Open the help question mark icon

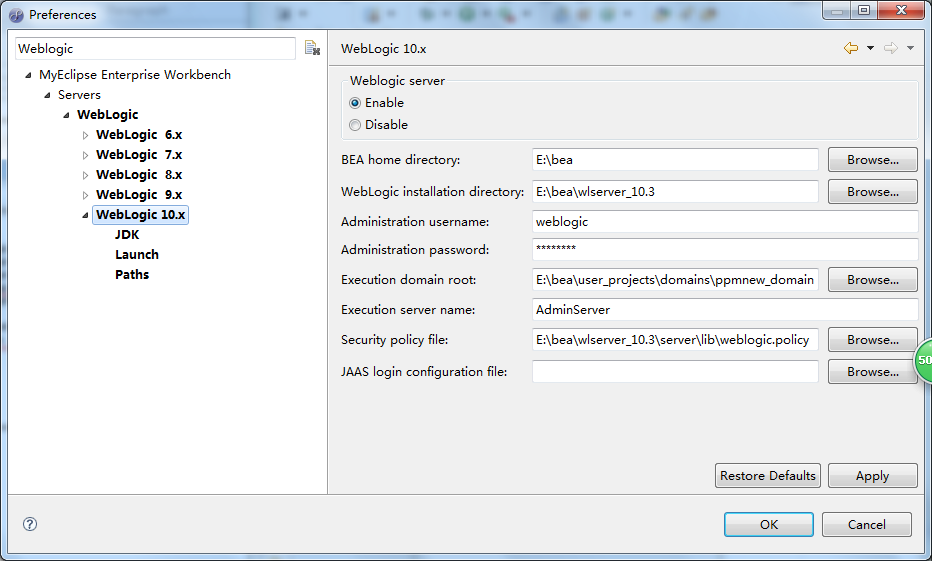coord(30,524)
